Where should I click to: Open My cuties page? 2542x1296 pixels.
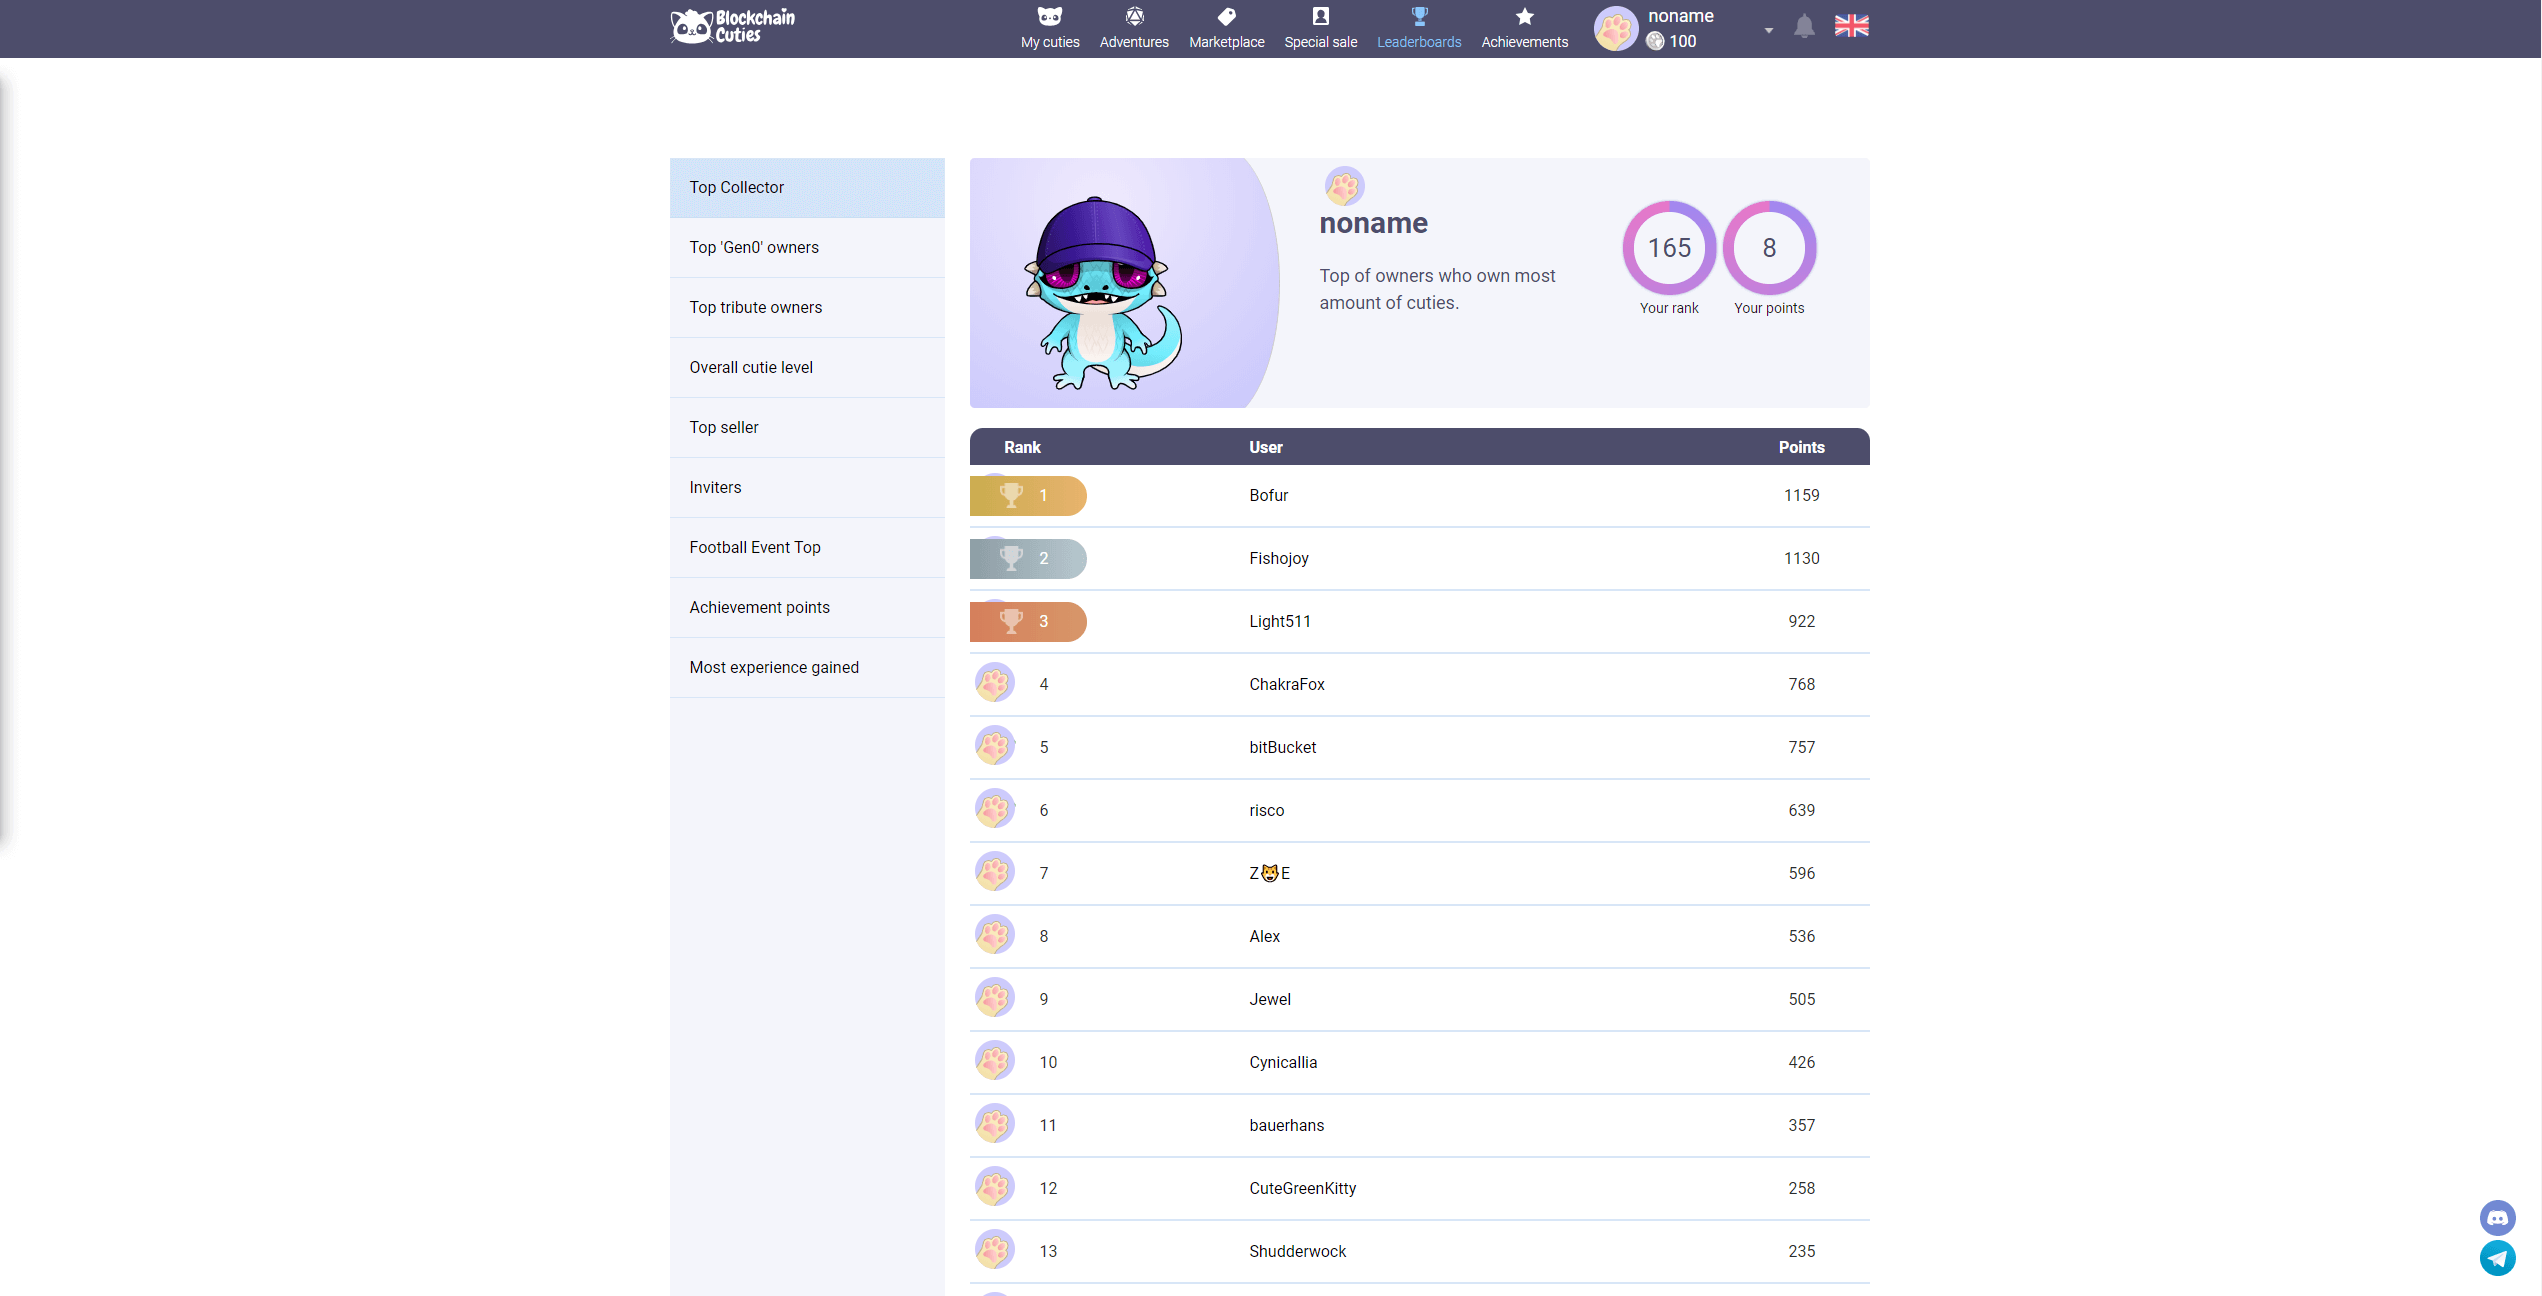point(1049,28)
